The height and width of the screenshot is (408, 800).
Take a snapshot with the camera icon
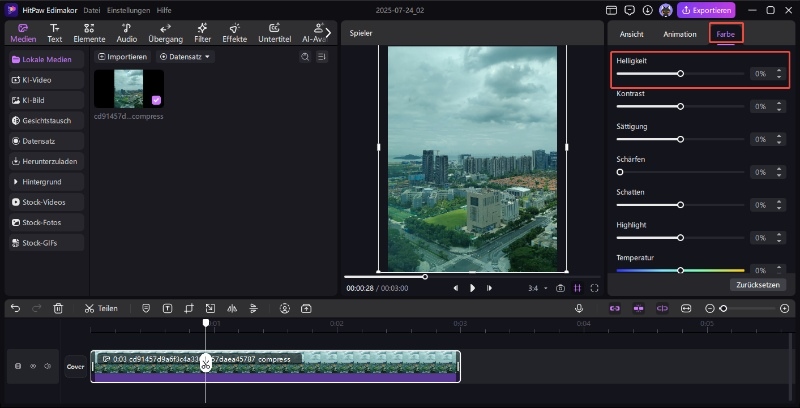[x=560, y=288]
